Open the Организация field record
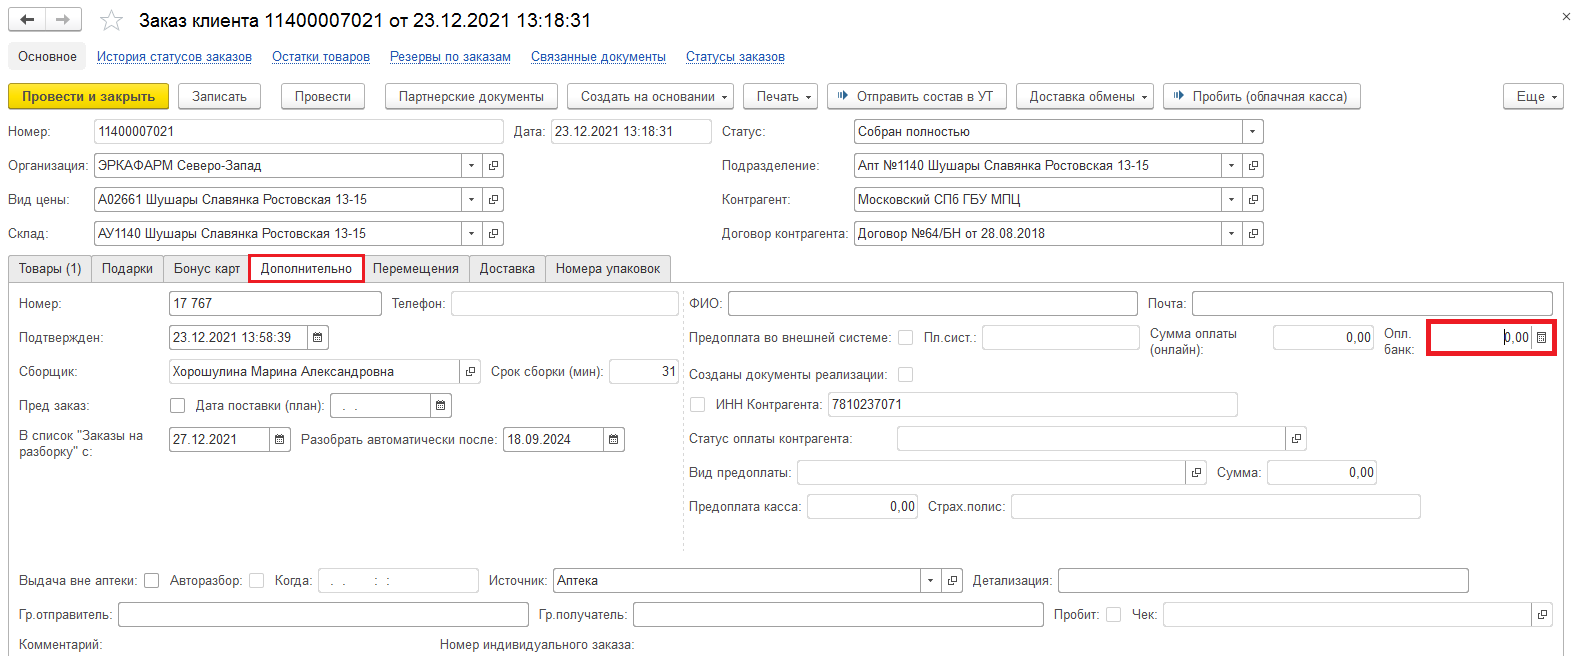This screenshot has width=1575, height=656. click(493, 166)
